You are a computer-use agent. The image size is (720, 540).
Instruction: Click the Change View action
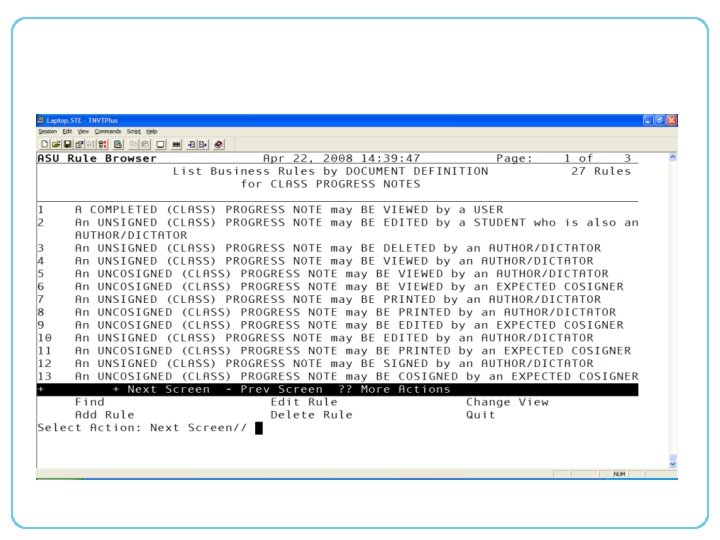pos(507,402)
